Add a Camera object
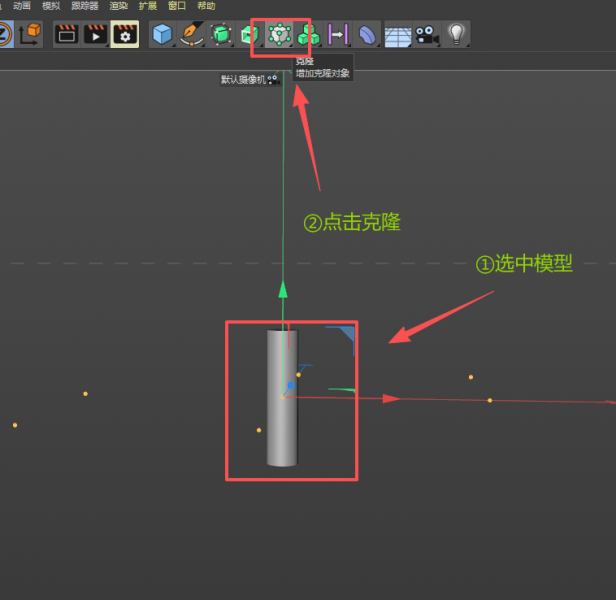Screen dimensions: 616x600 [x=427, y=34]
